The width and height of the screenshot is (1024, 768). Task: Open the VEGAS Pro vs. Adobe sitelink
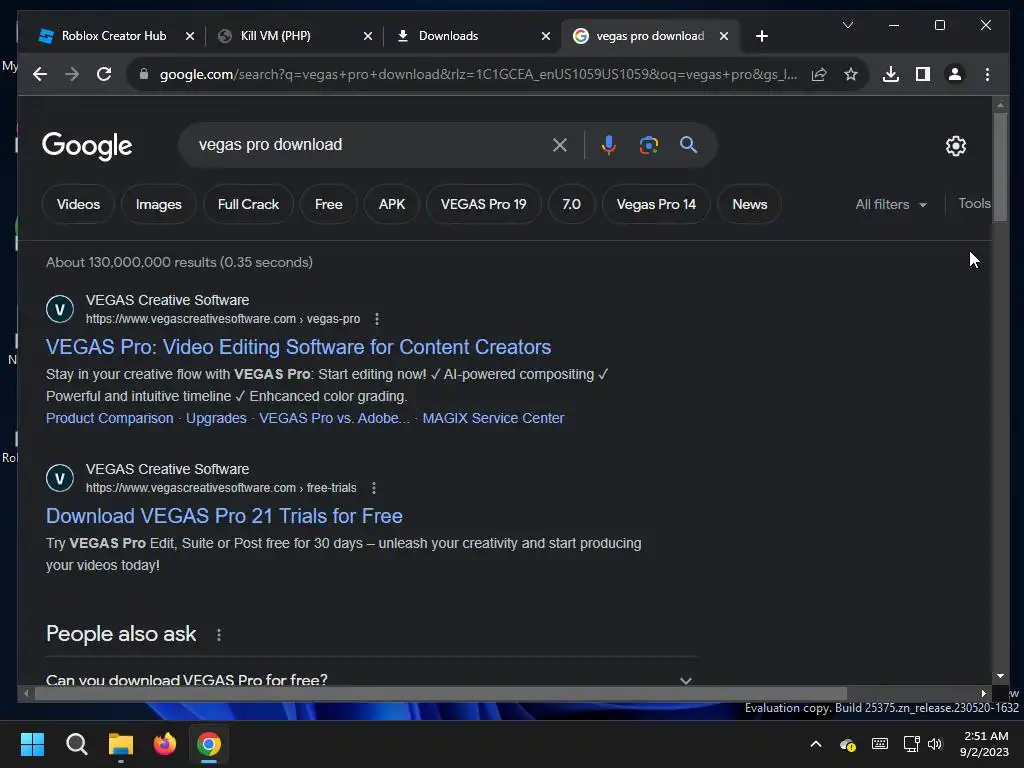334,418
